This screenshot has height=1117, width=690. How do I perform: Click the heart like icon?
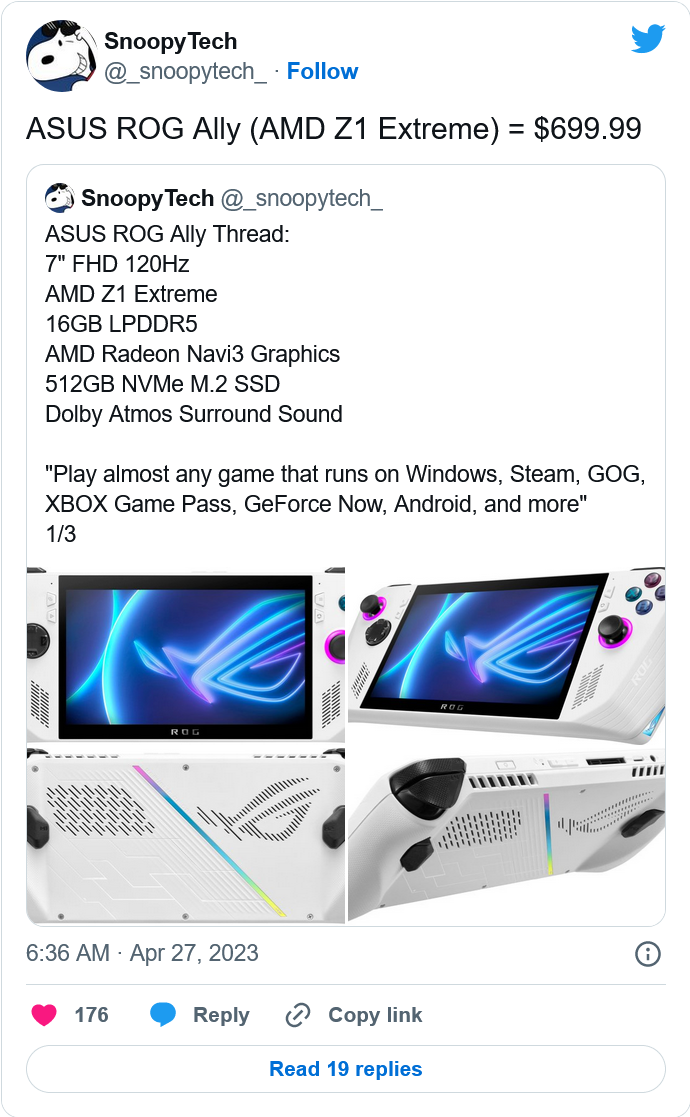(x=44, y=1014)
